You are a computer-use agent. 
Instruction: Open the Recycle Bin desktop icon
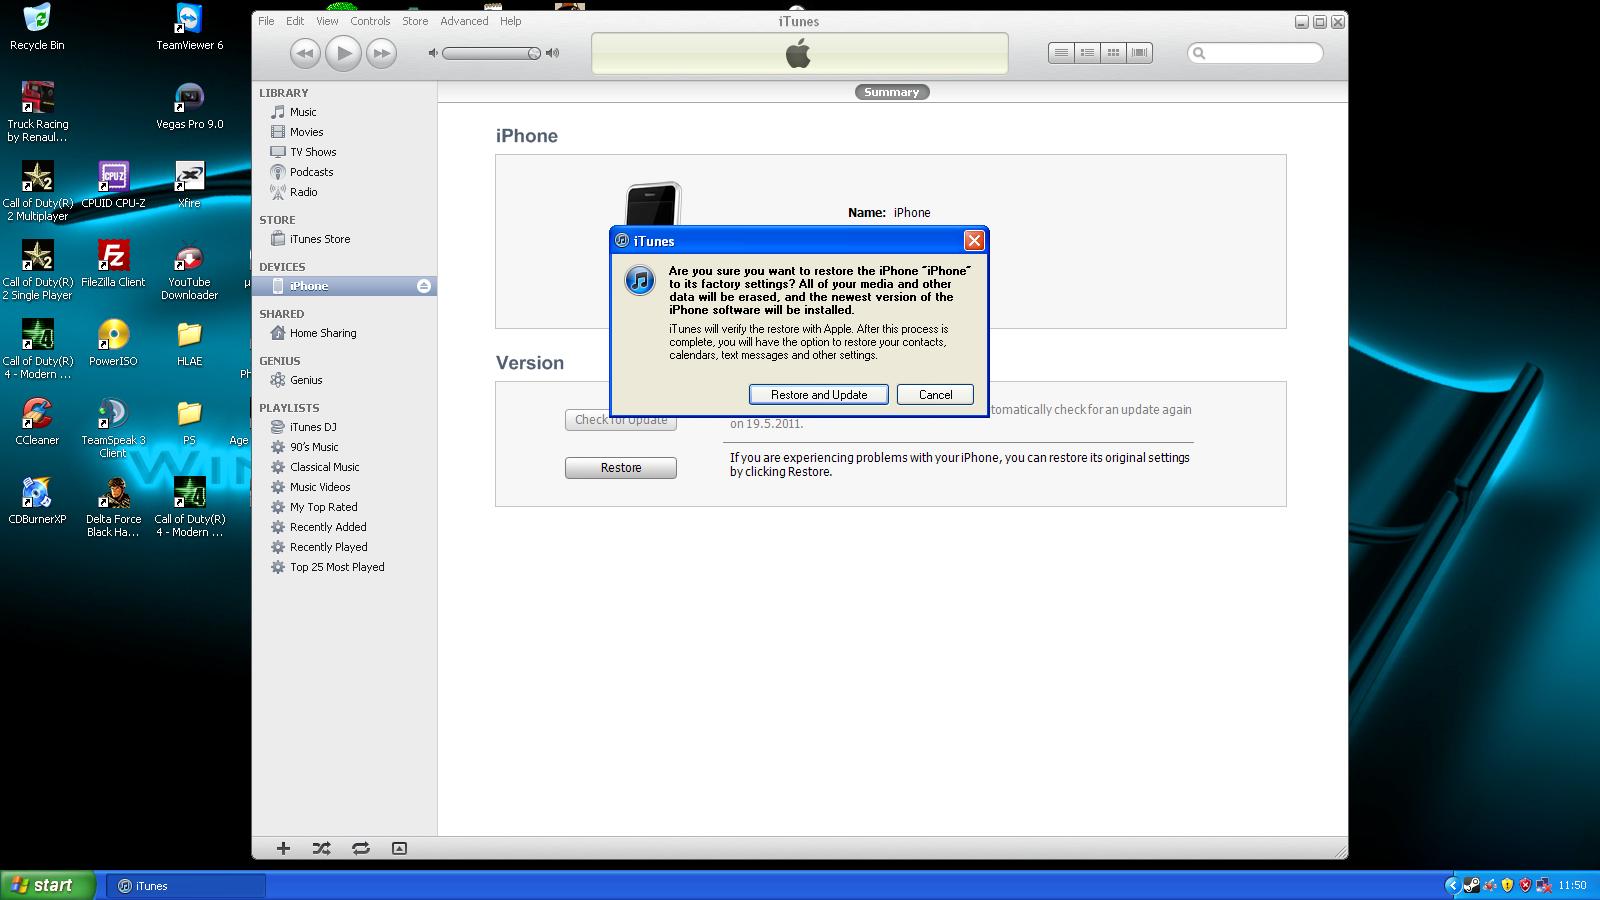point(37,27)
